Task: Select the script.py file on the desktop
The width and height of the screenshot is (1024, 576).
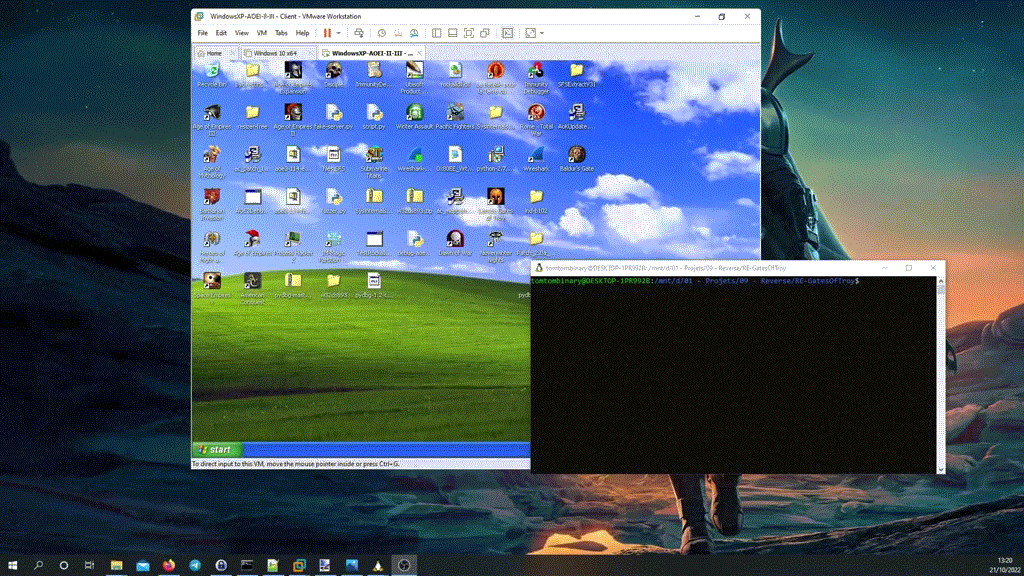Action: click(x=374, y=118)
